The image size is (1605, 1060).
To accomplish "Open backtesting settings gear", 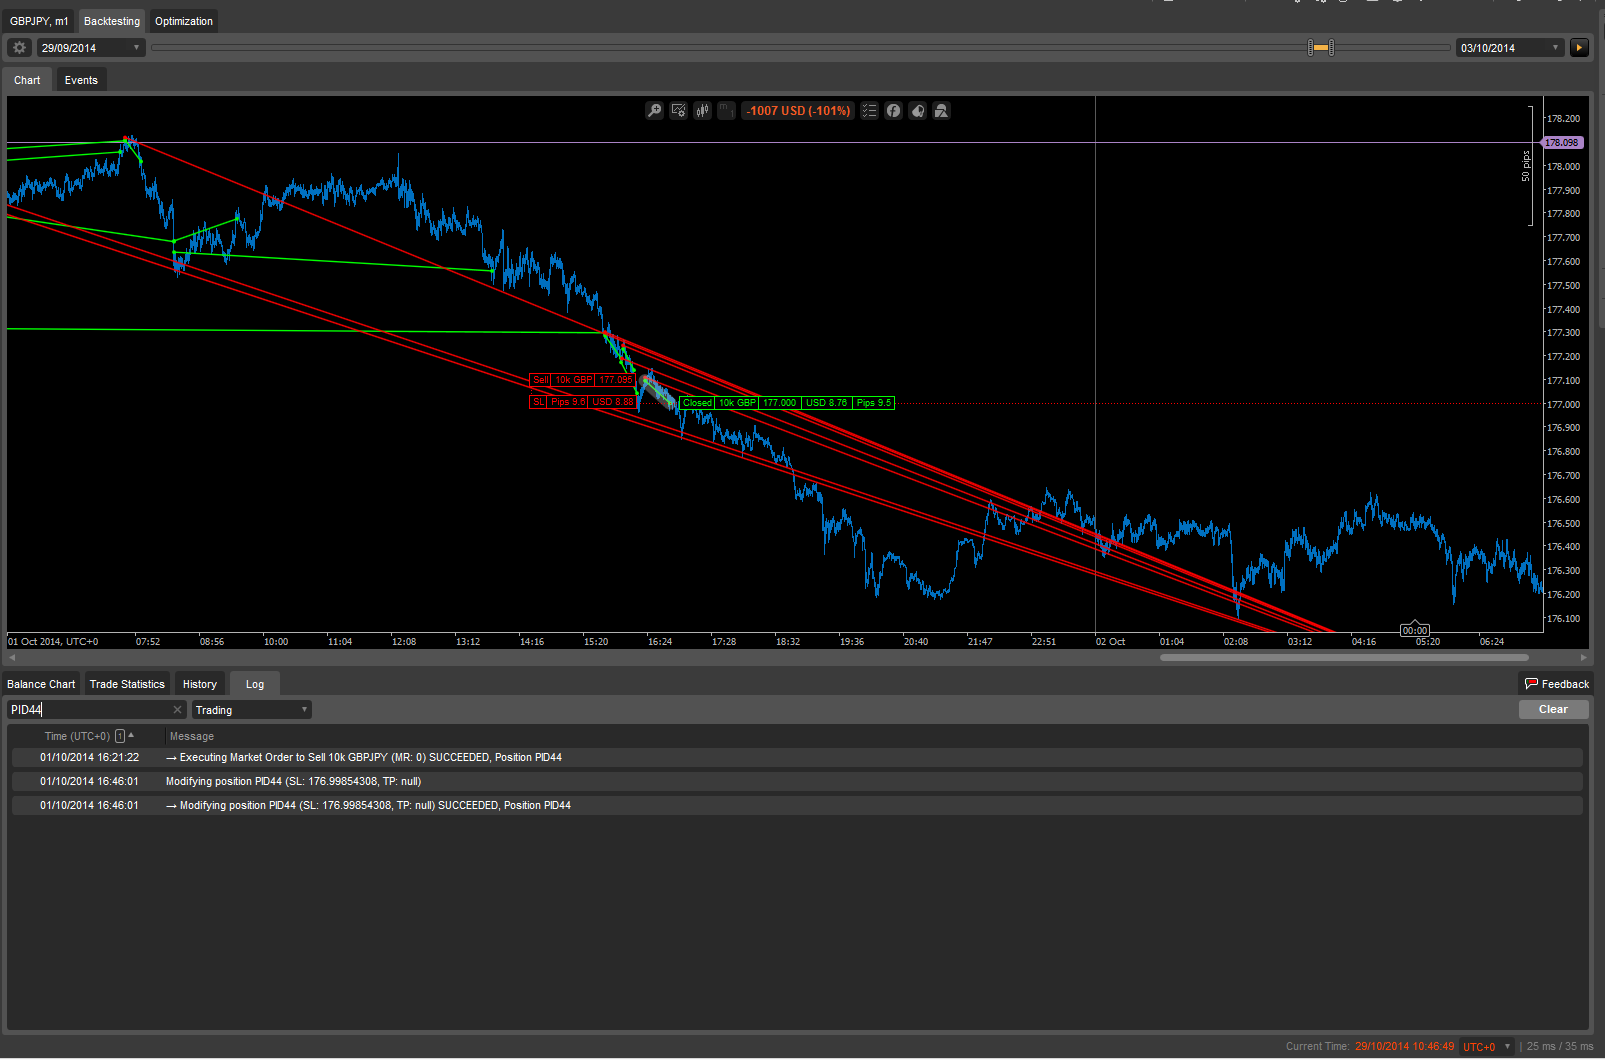I will coord(19,48).
